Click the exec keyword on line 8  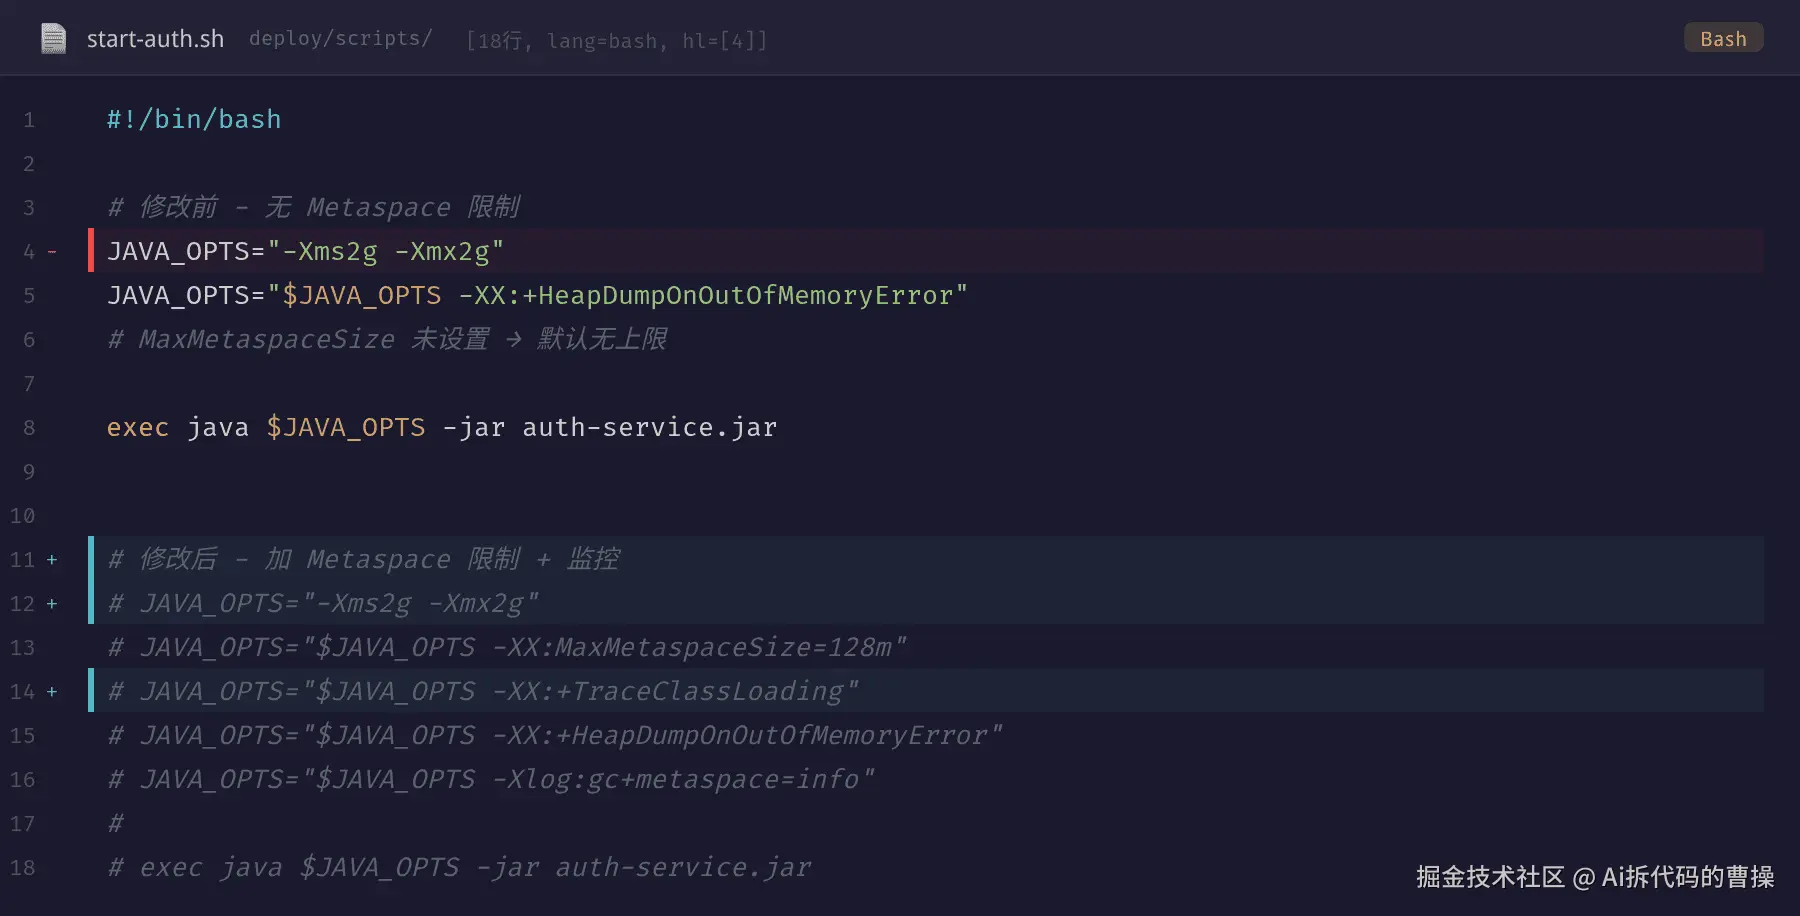(138, 428)
